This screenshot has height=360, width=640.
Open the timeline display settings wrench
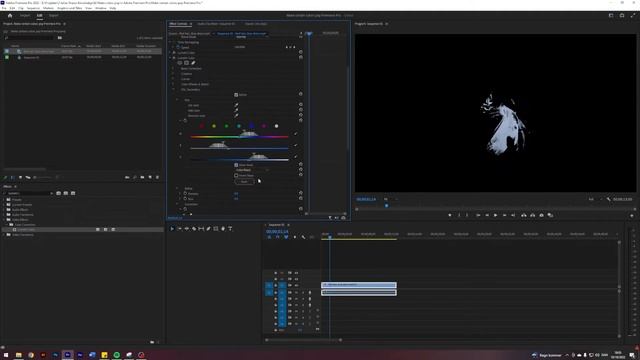[303, 237]
